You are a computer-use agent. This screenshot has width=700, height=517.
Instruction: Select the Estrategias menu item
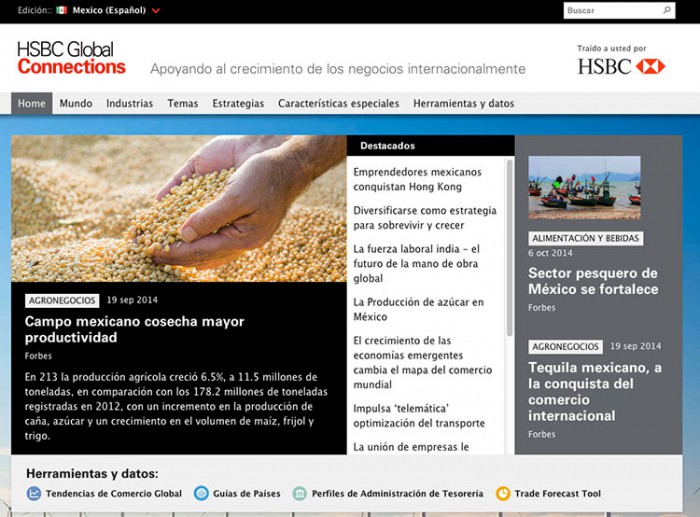(238, 103)
